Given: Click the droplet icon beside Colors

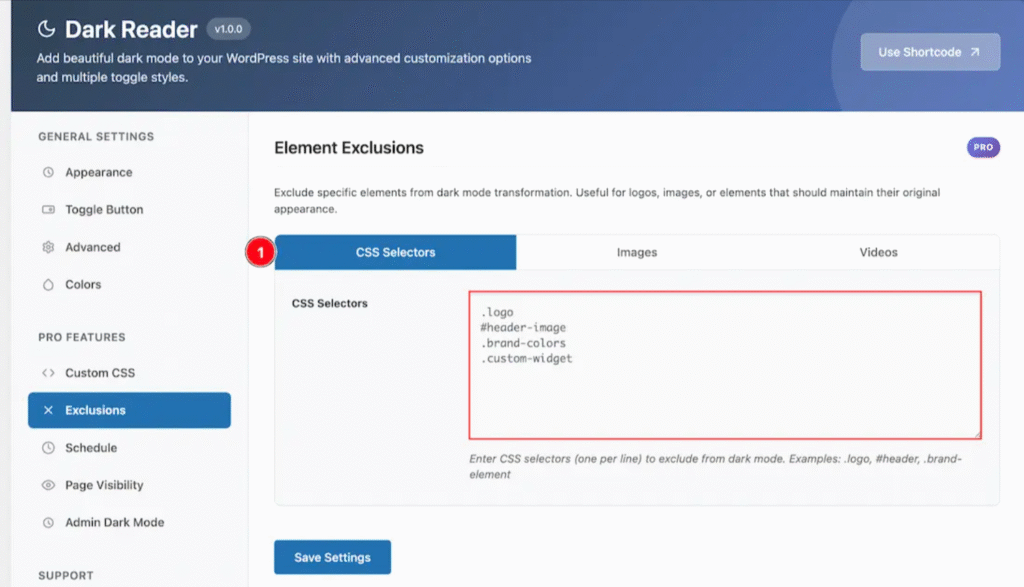Looking at the screenshot, I should coord(48,285).
